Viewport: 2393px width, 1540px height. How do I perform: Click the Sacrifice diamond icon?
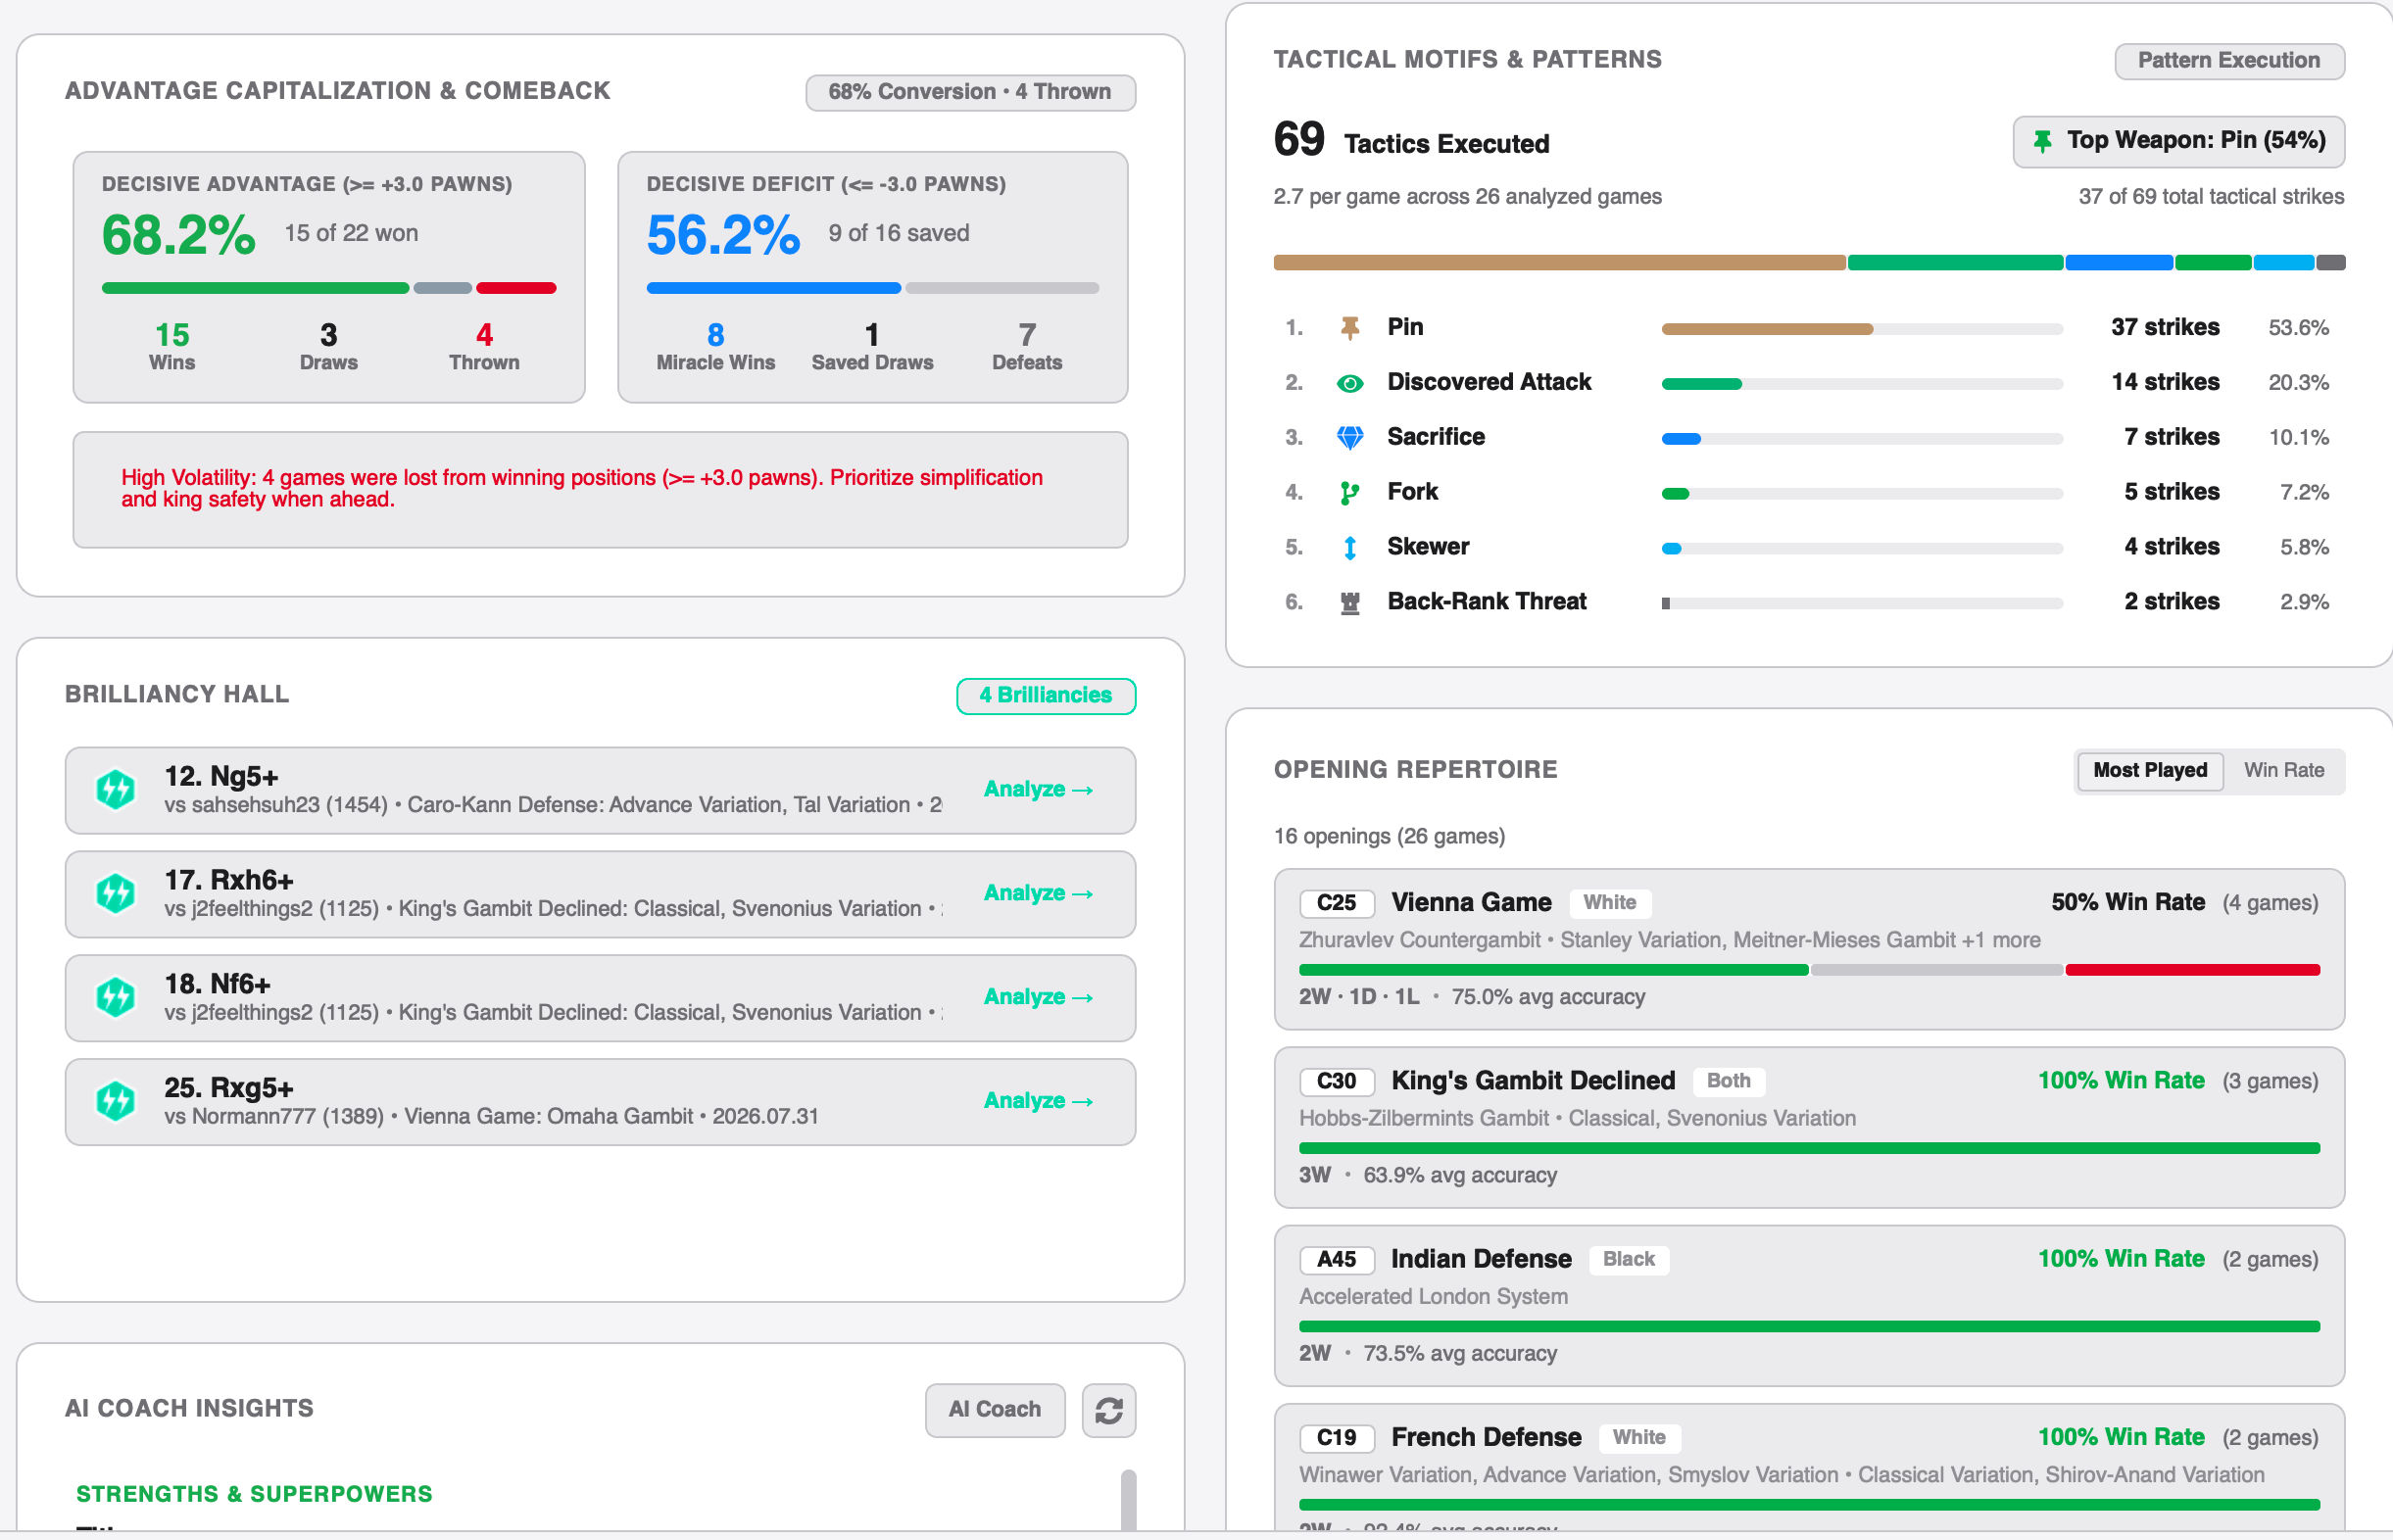tap(1350, 438)
